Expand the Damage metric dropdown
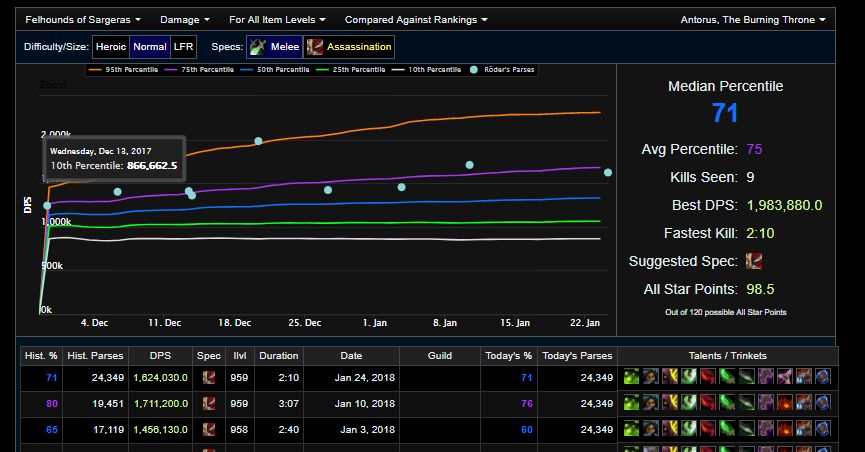The image size is (865, 452). tap(185, 19)
